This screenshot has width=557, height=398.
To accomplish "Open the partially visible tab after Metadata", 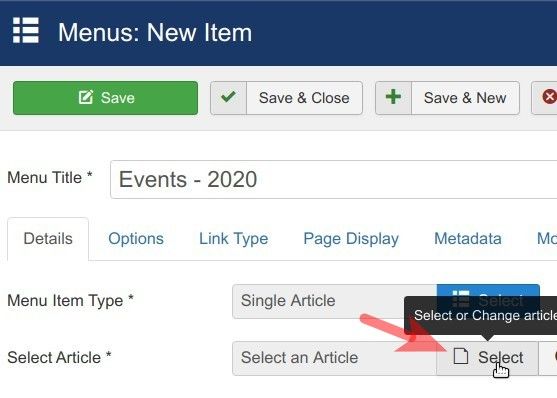I will coord(547,239).
